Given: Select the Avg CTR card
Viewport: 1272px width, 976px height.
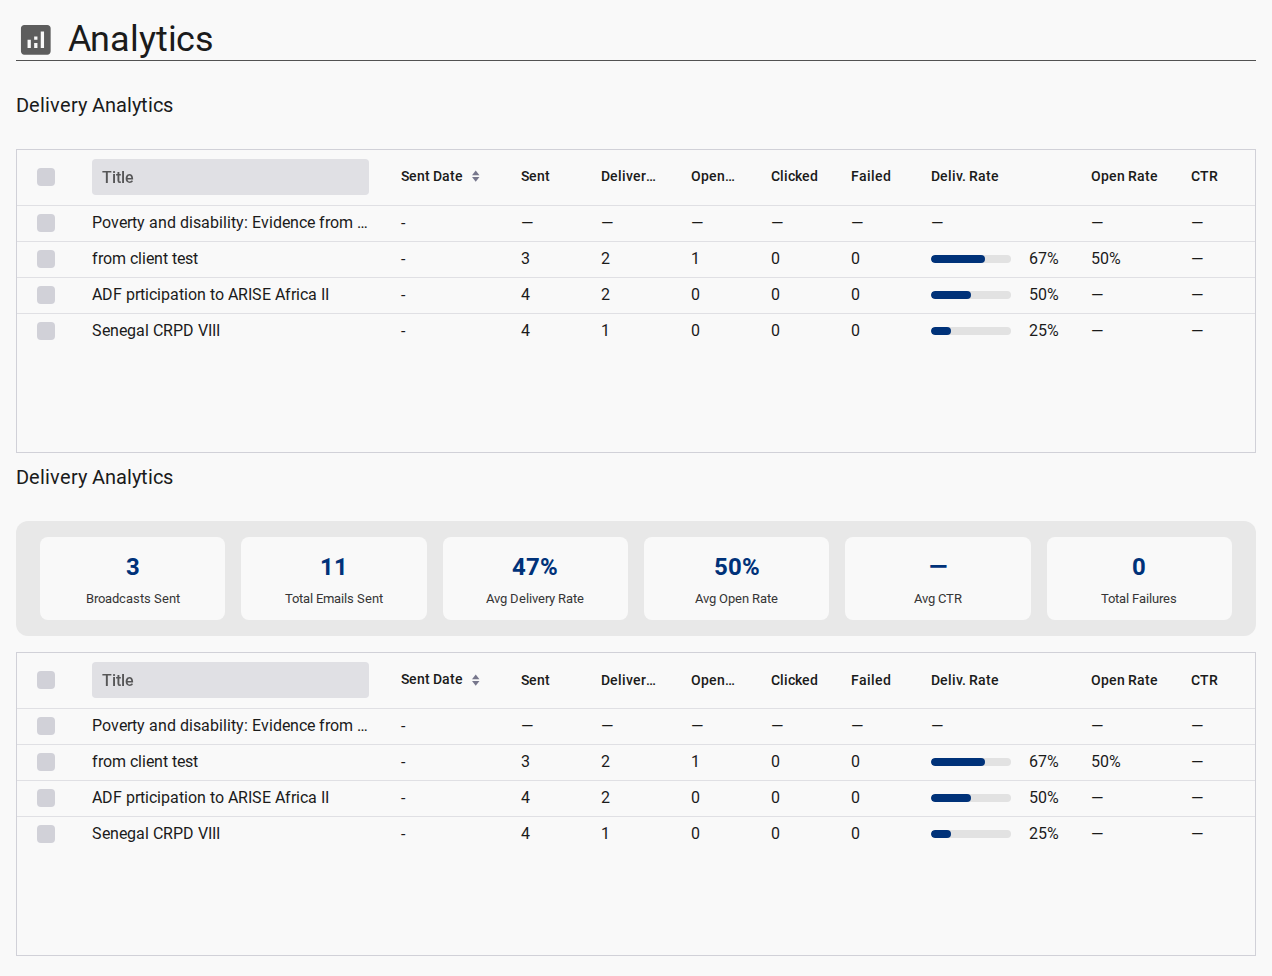Looking at the screenshot, I should point(938,579).
